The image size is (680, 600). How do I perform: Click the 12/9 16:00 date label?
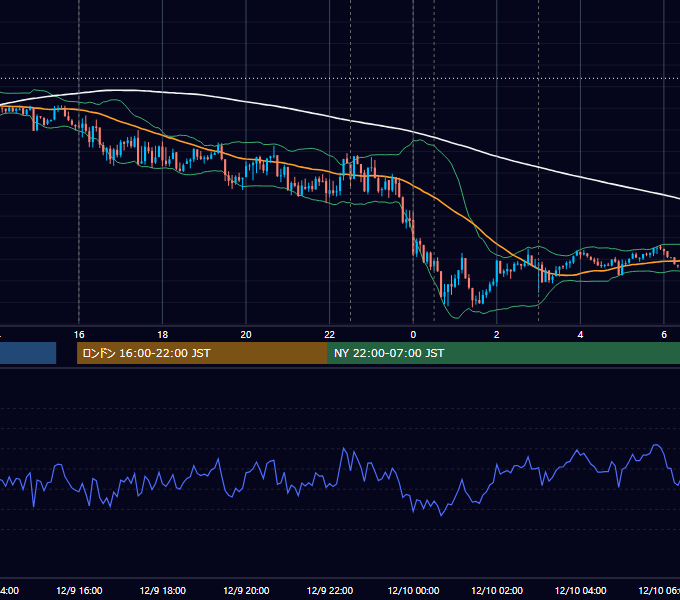pos(79,590)
